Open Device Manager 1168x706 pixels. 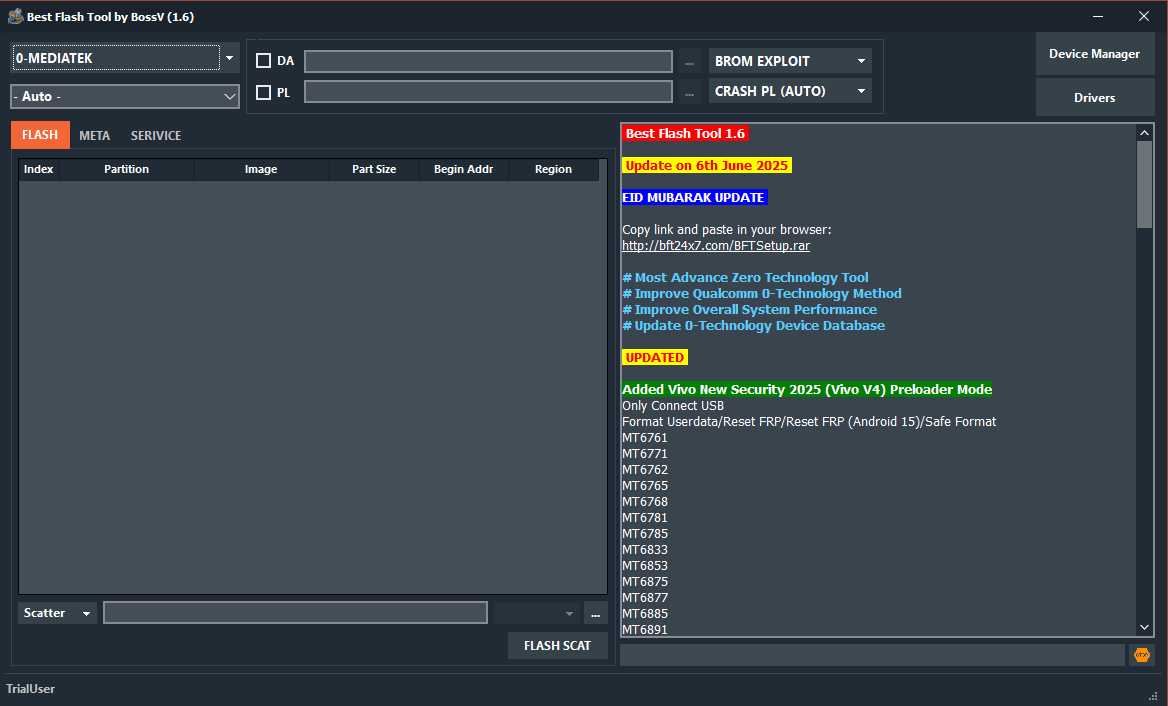[x=1094, y=54]
